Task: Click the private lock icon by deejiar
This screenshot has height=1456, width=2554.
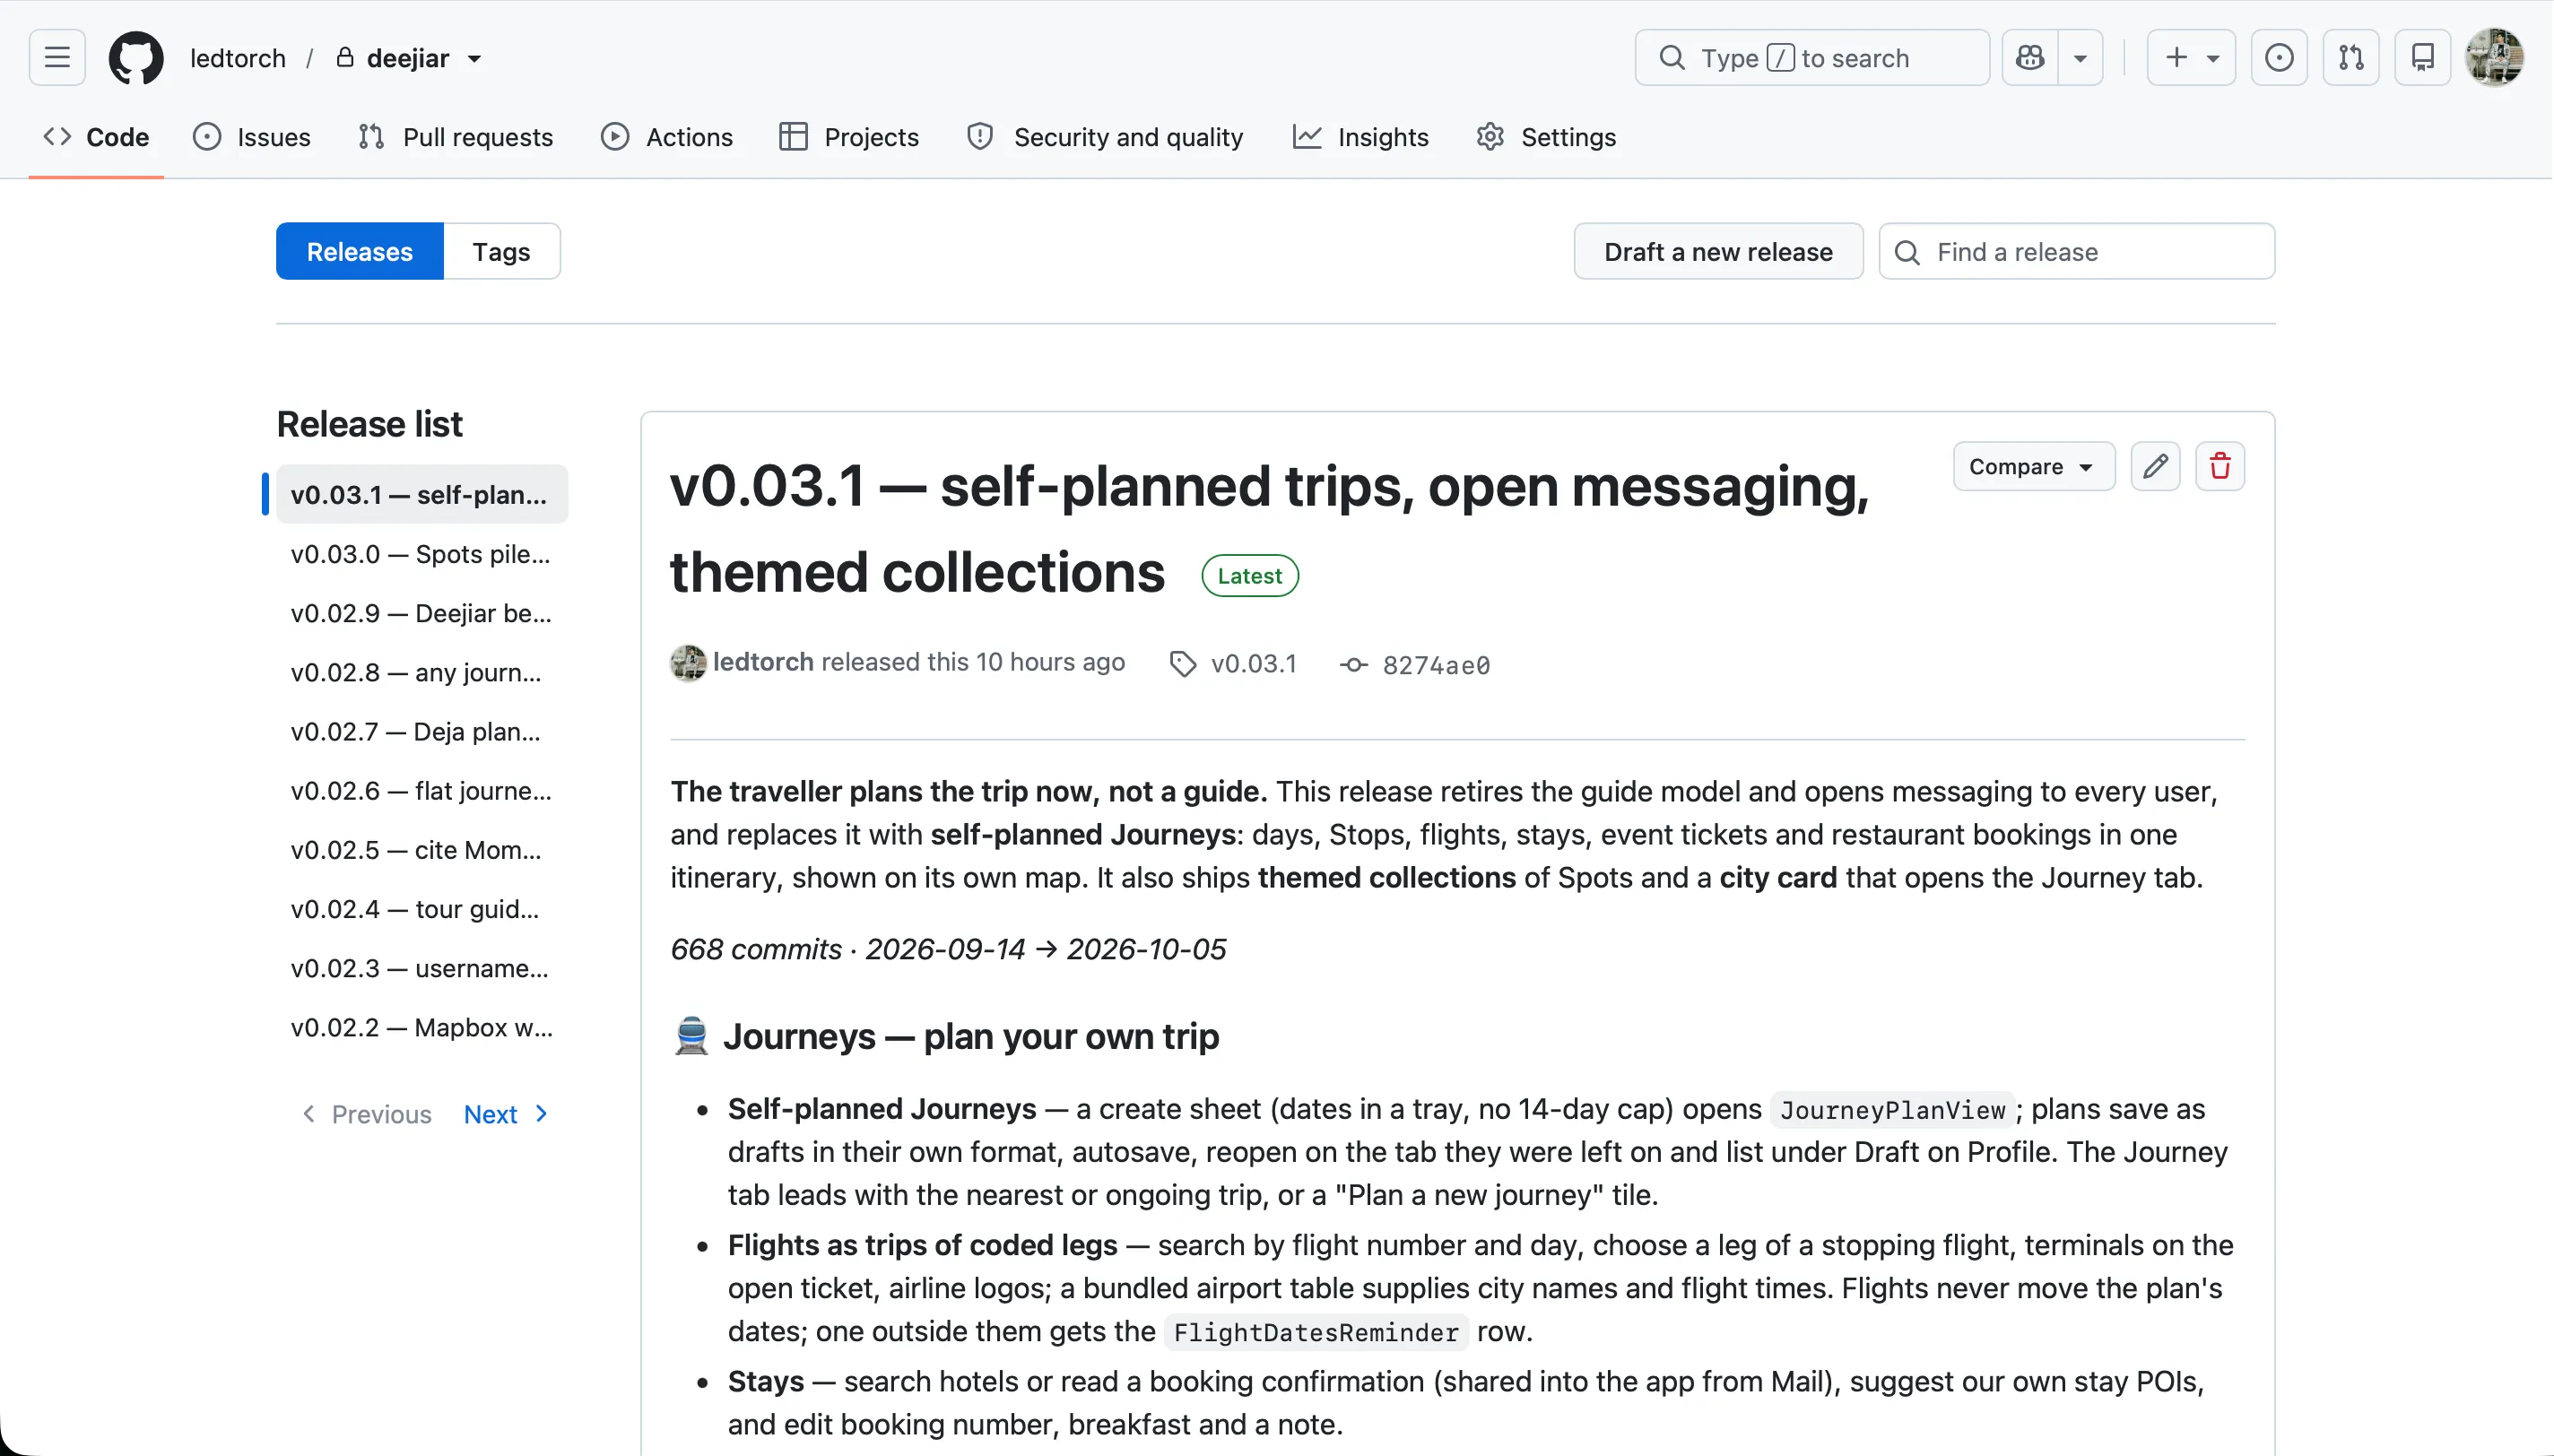Action: coord(345,57)
